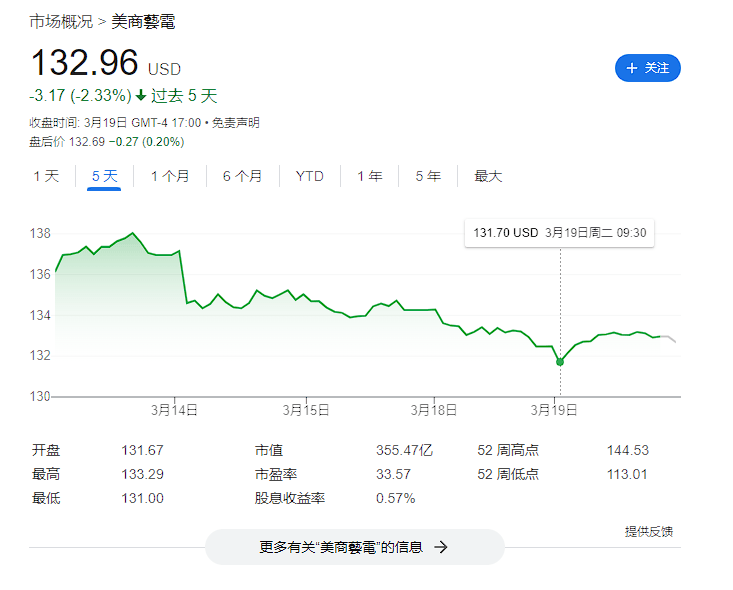Image resolution: width=733 pixels, height=590 pixels.
Task: Click the 52 周高点 label
Action: 508,450
